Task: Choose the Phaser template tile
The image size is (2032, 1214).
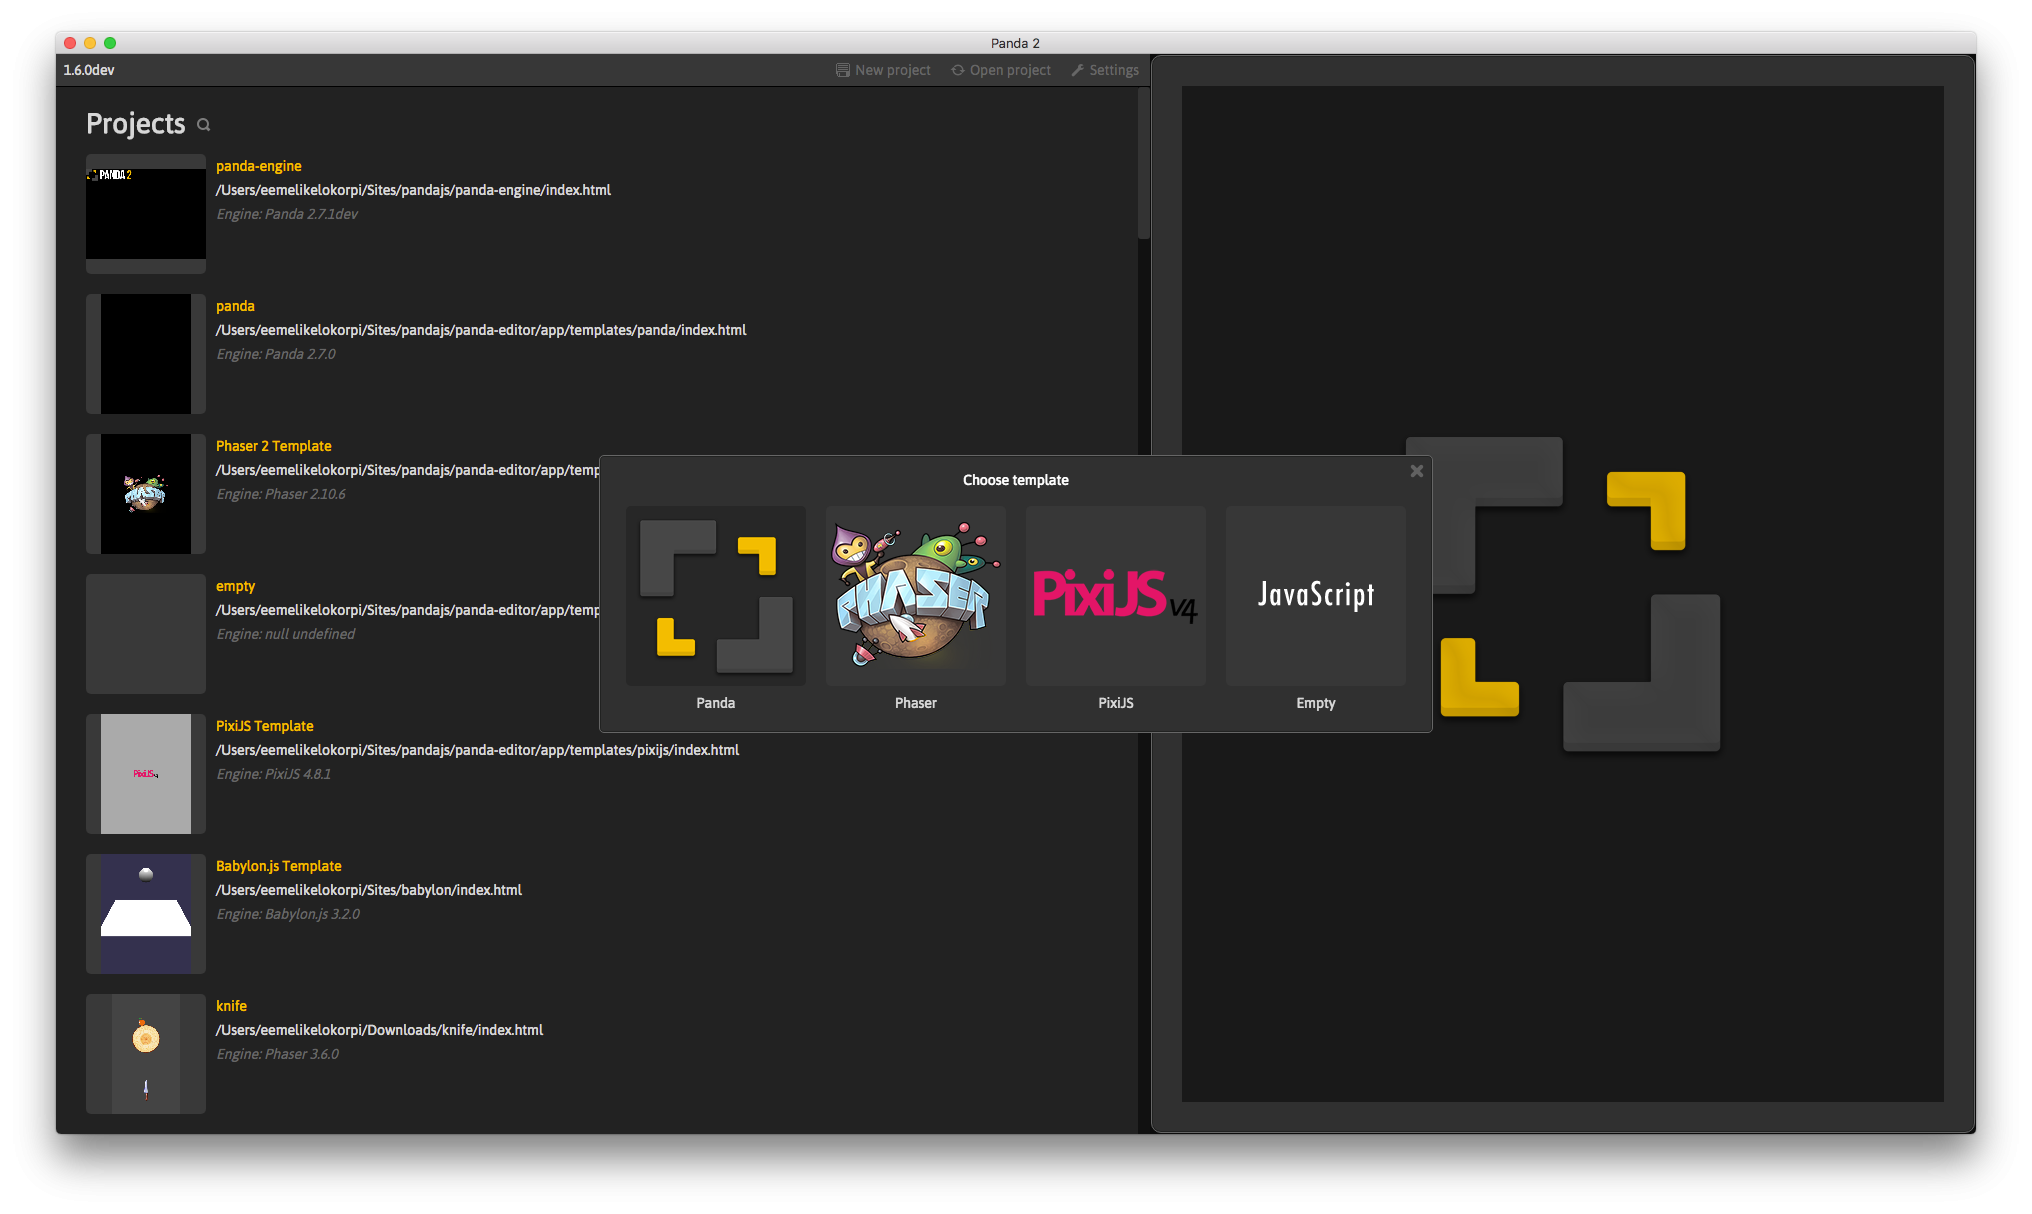Action: (x=916, y=596)
